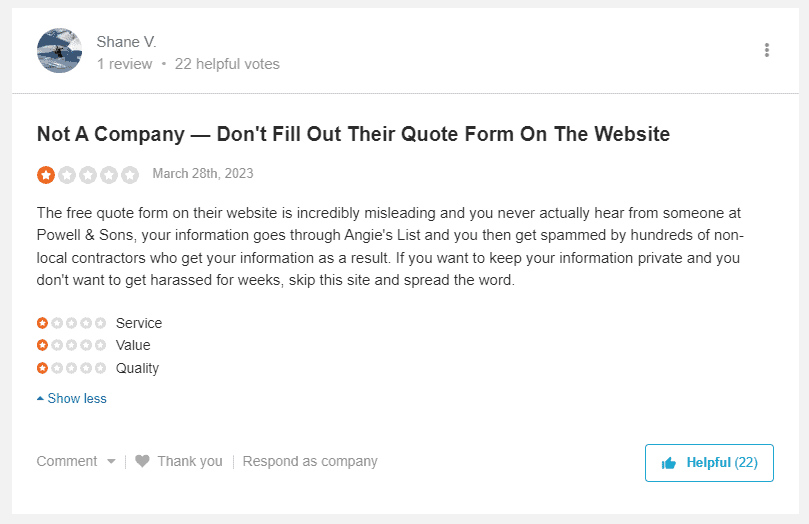Click the orange overall rating star

tap(46, 175)
